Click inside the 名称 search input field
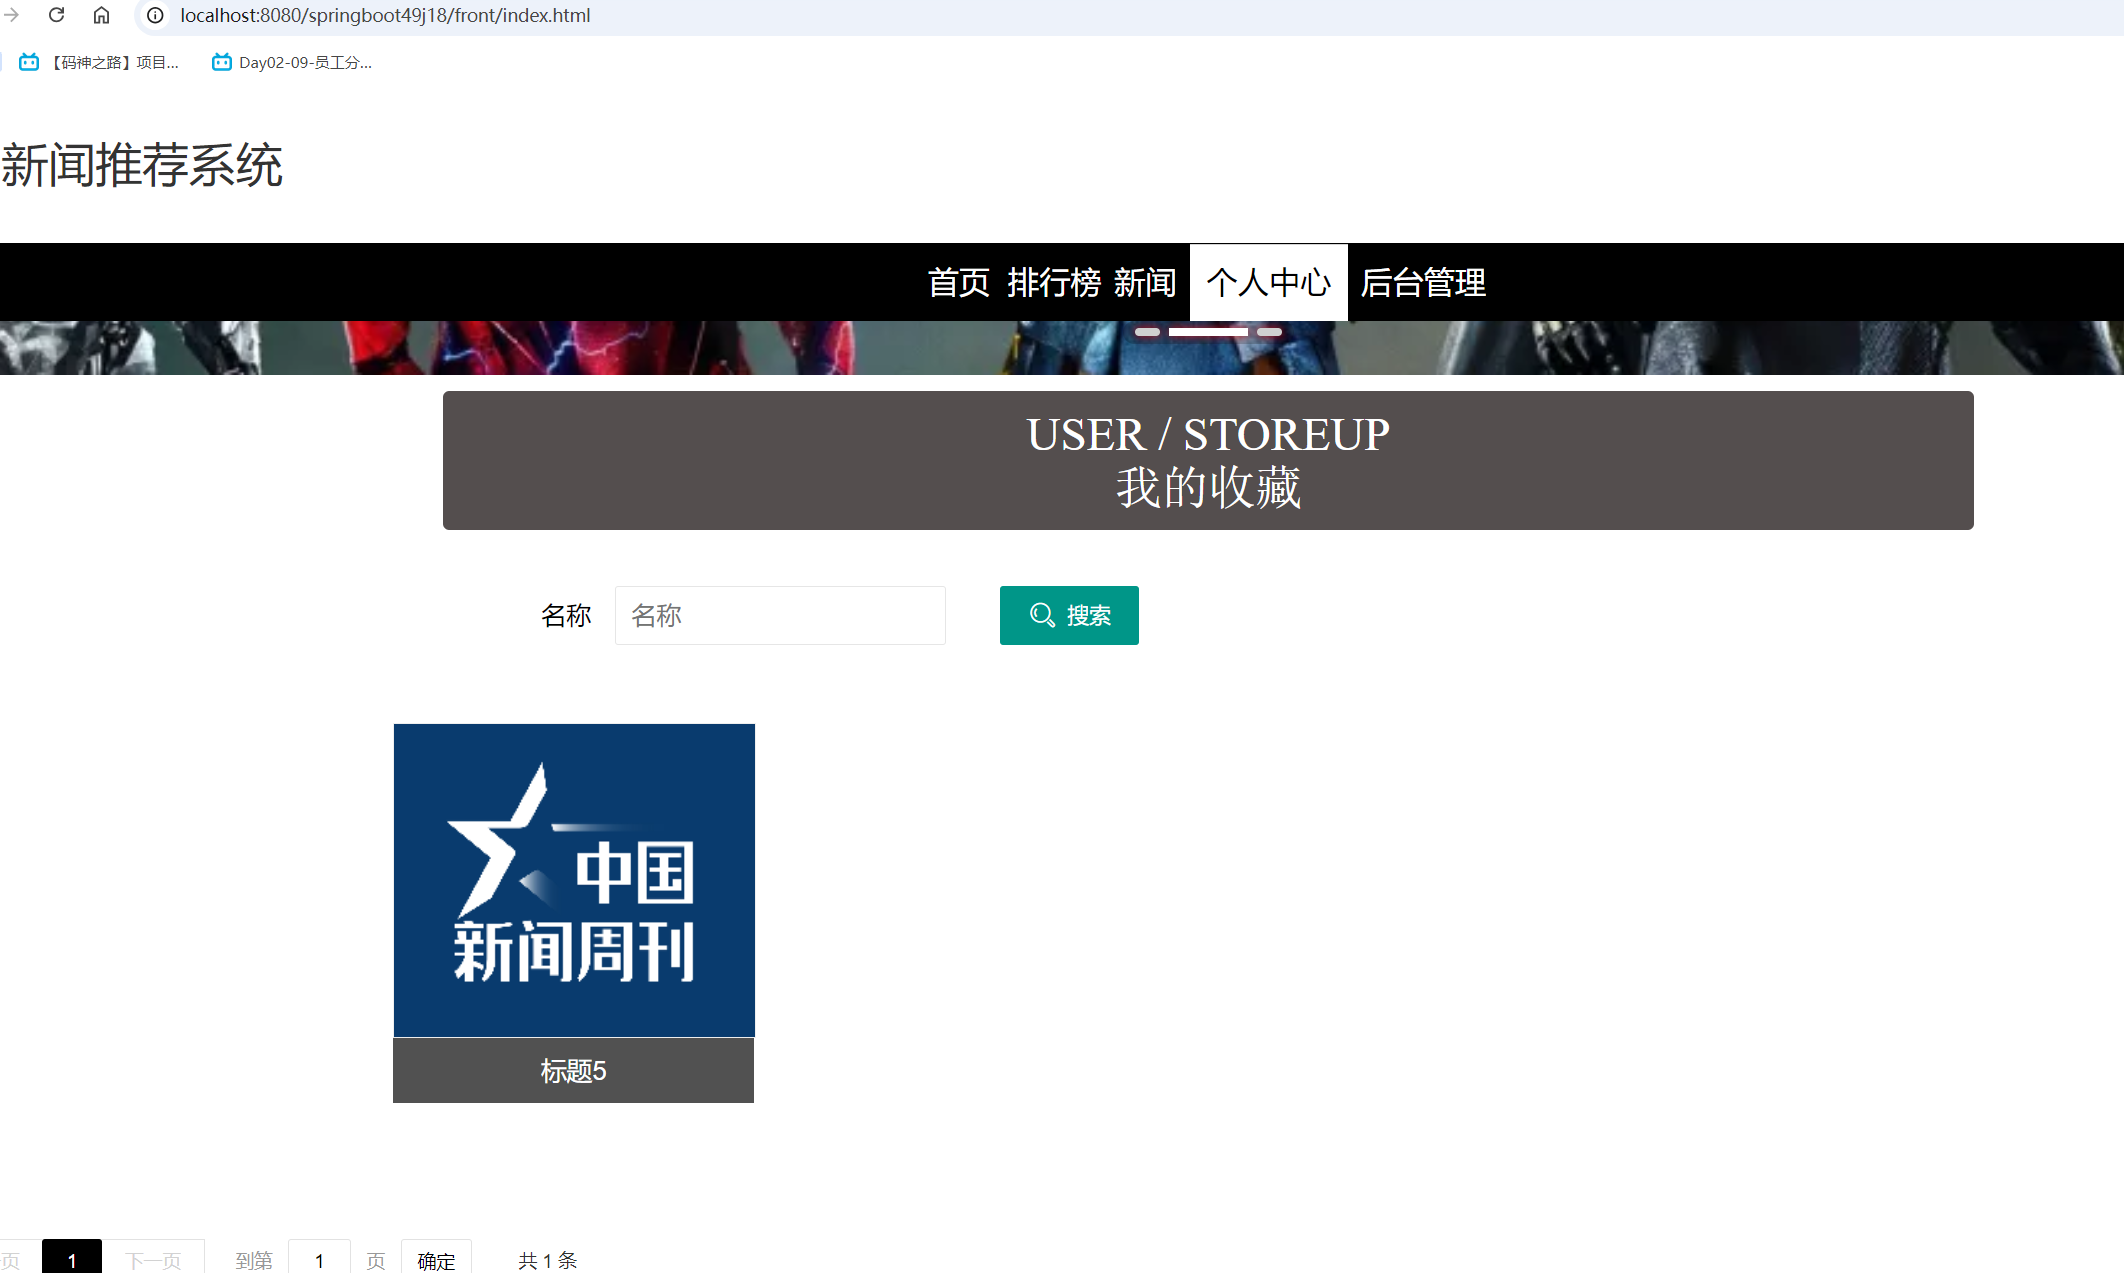 [x=780, y=615]
